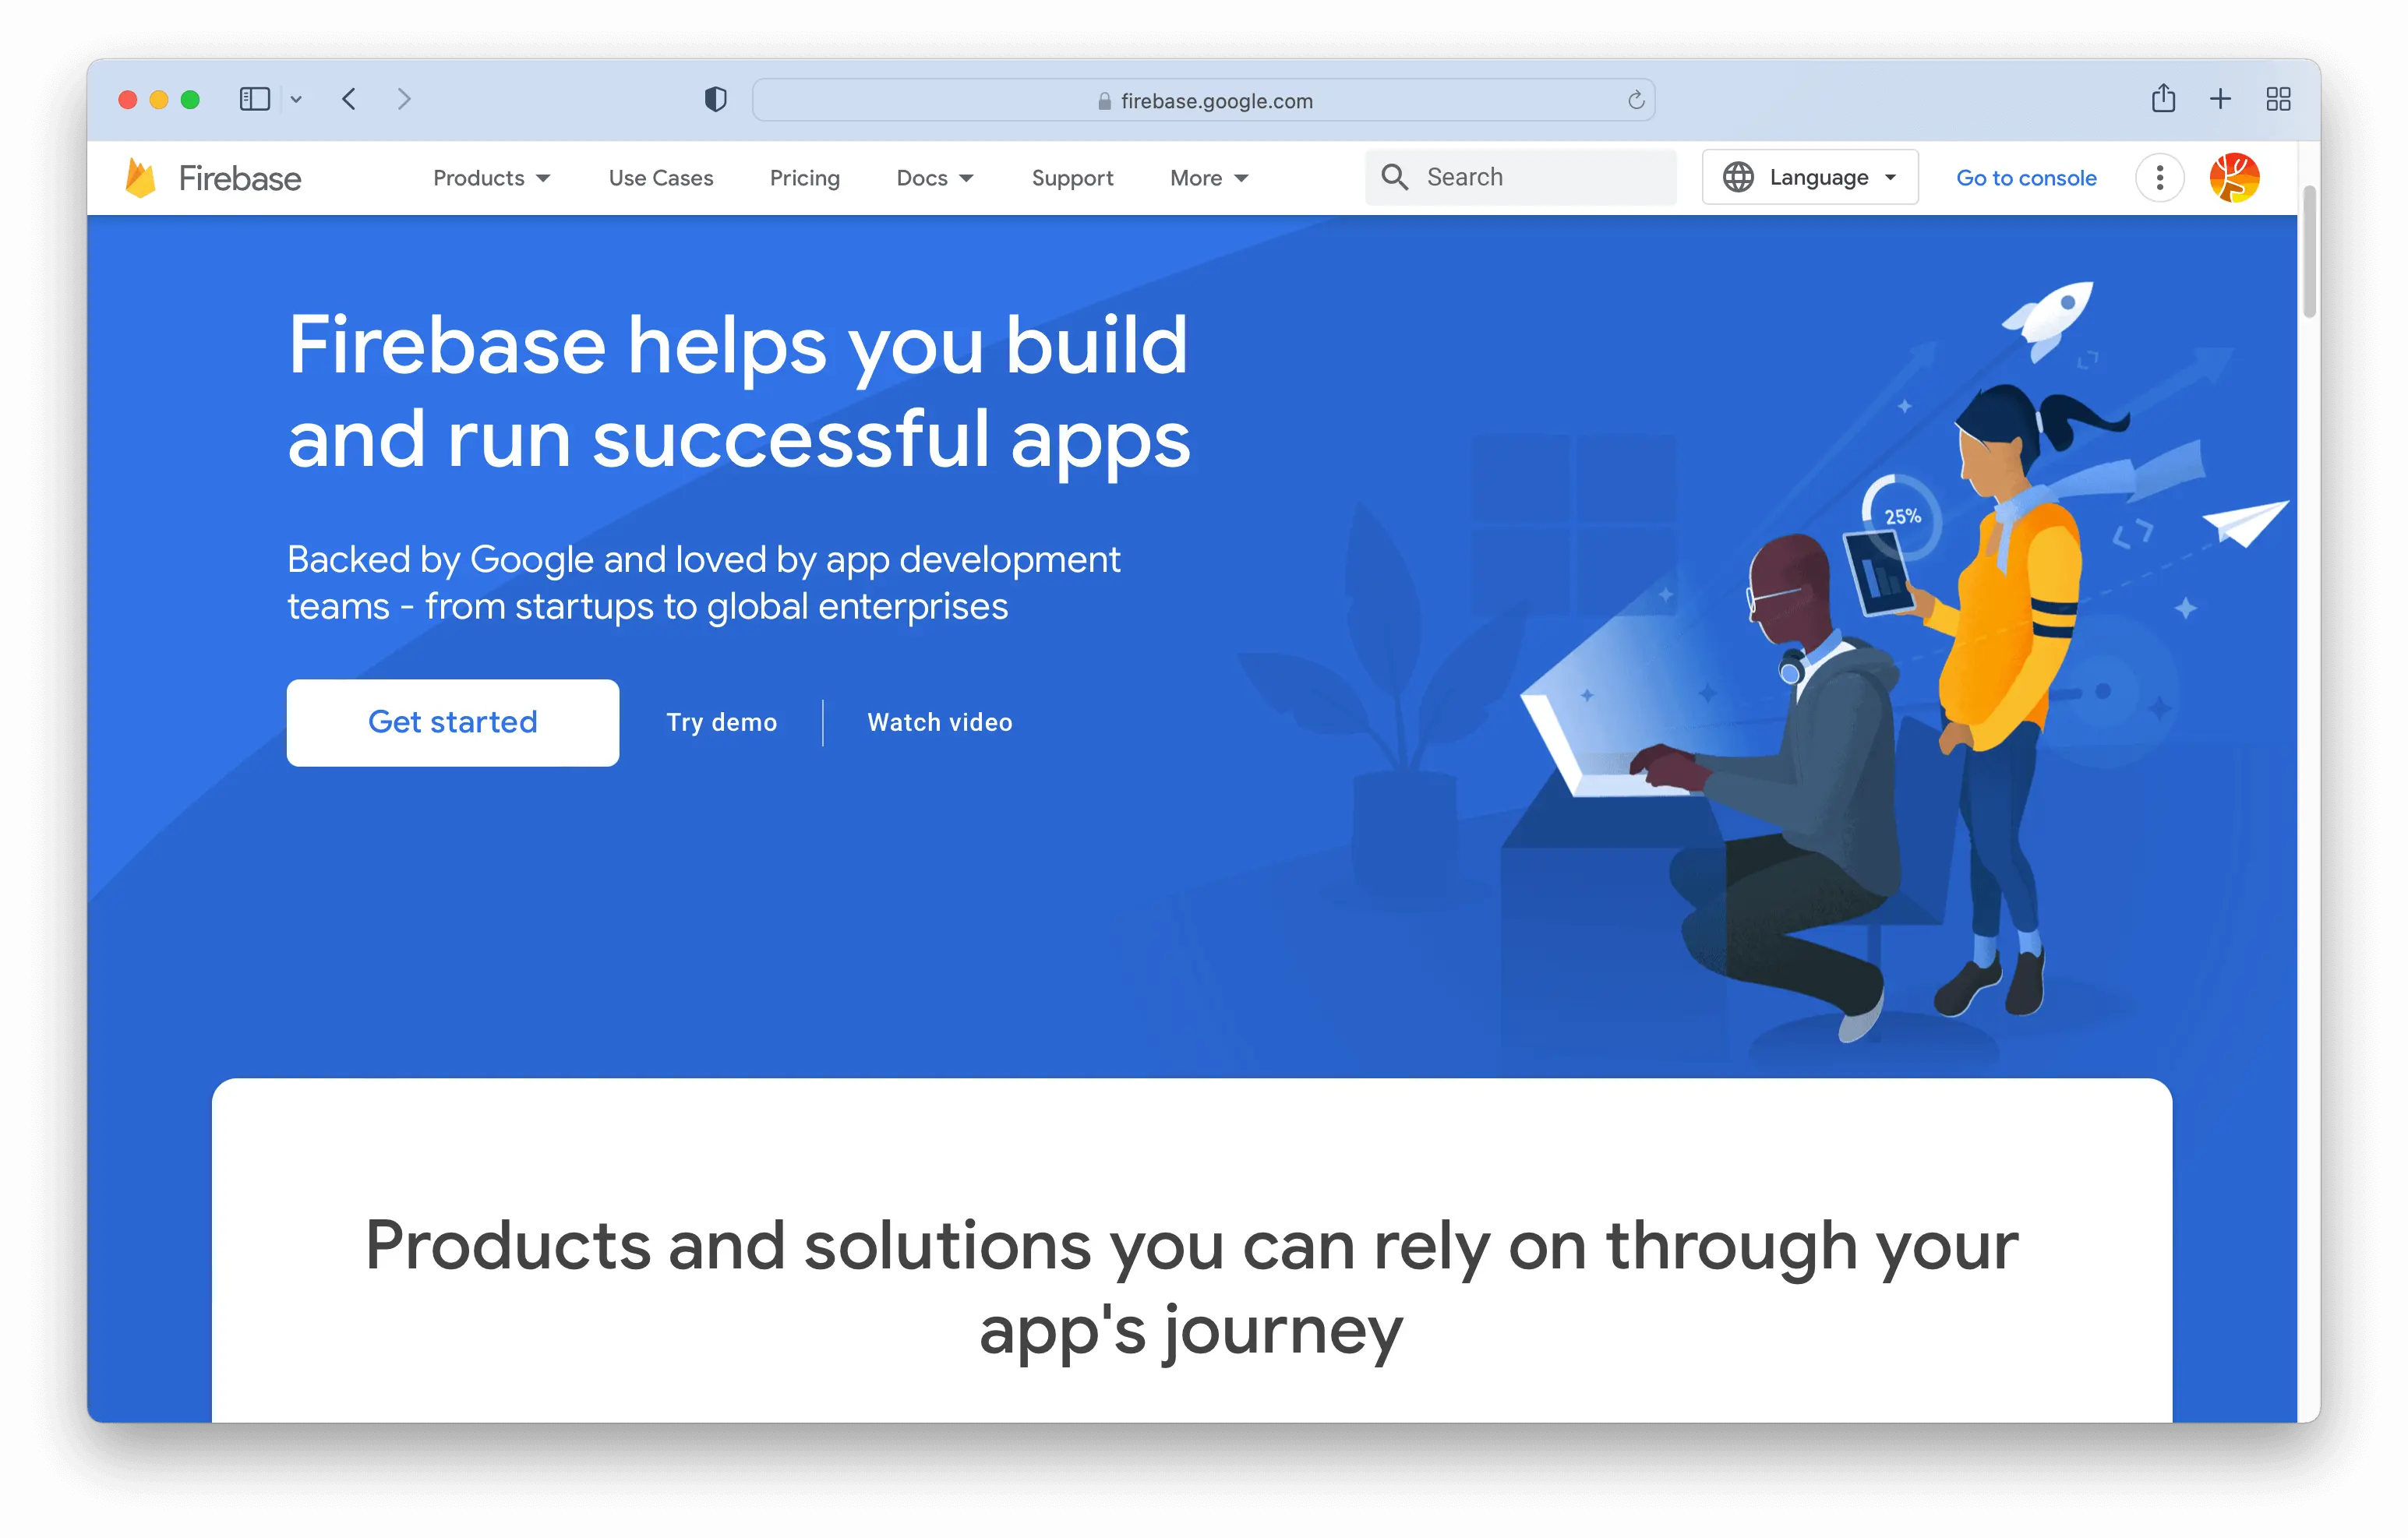Click the Go to console button
Image resolution: width=2408 pixels, height=1538 pixels.
2024,175
